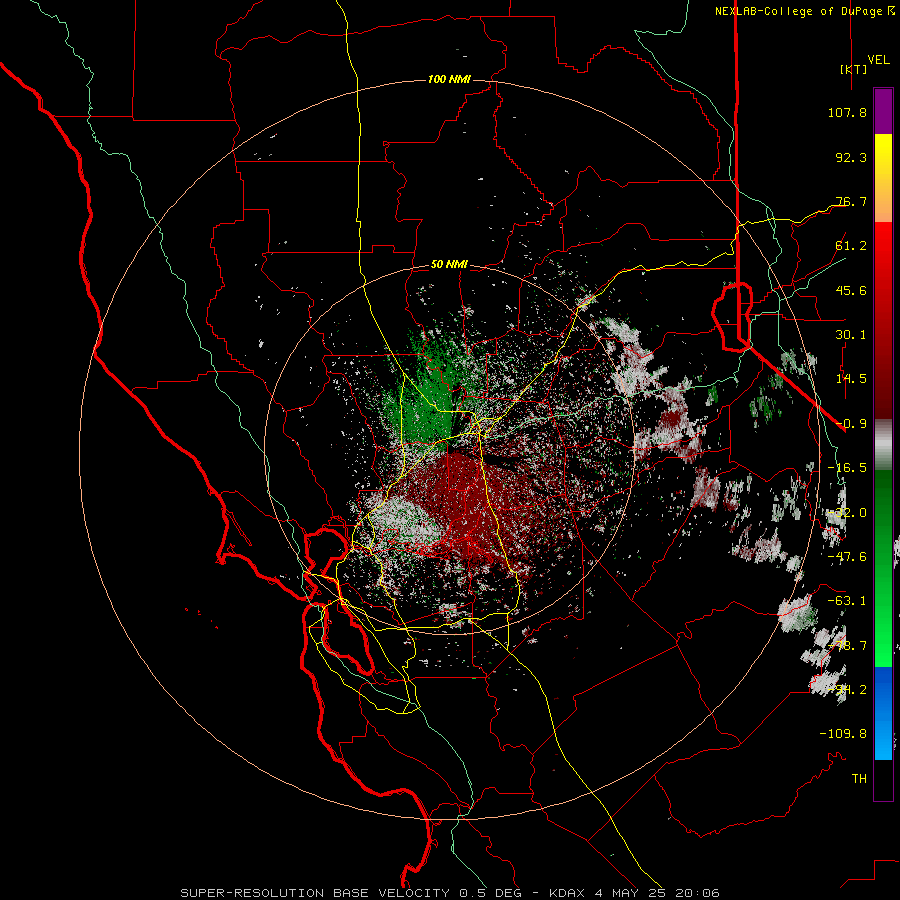
Task: Pick the gray near-zero color scale segment
Action: [883, 442]
